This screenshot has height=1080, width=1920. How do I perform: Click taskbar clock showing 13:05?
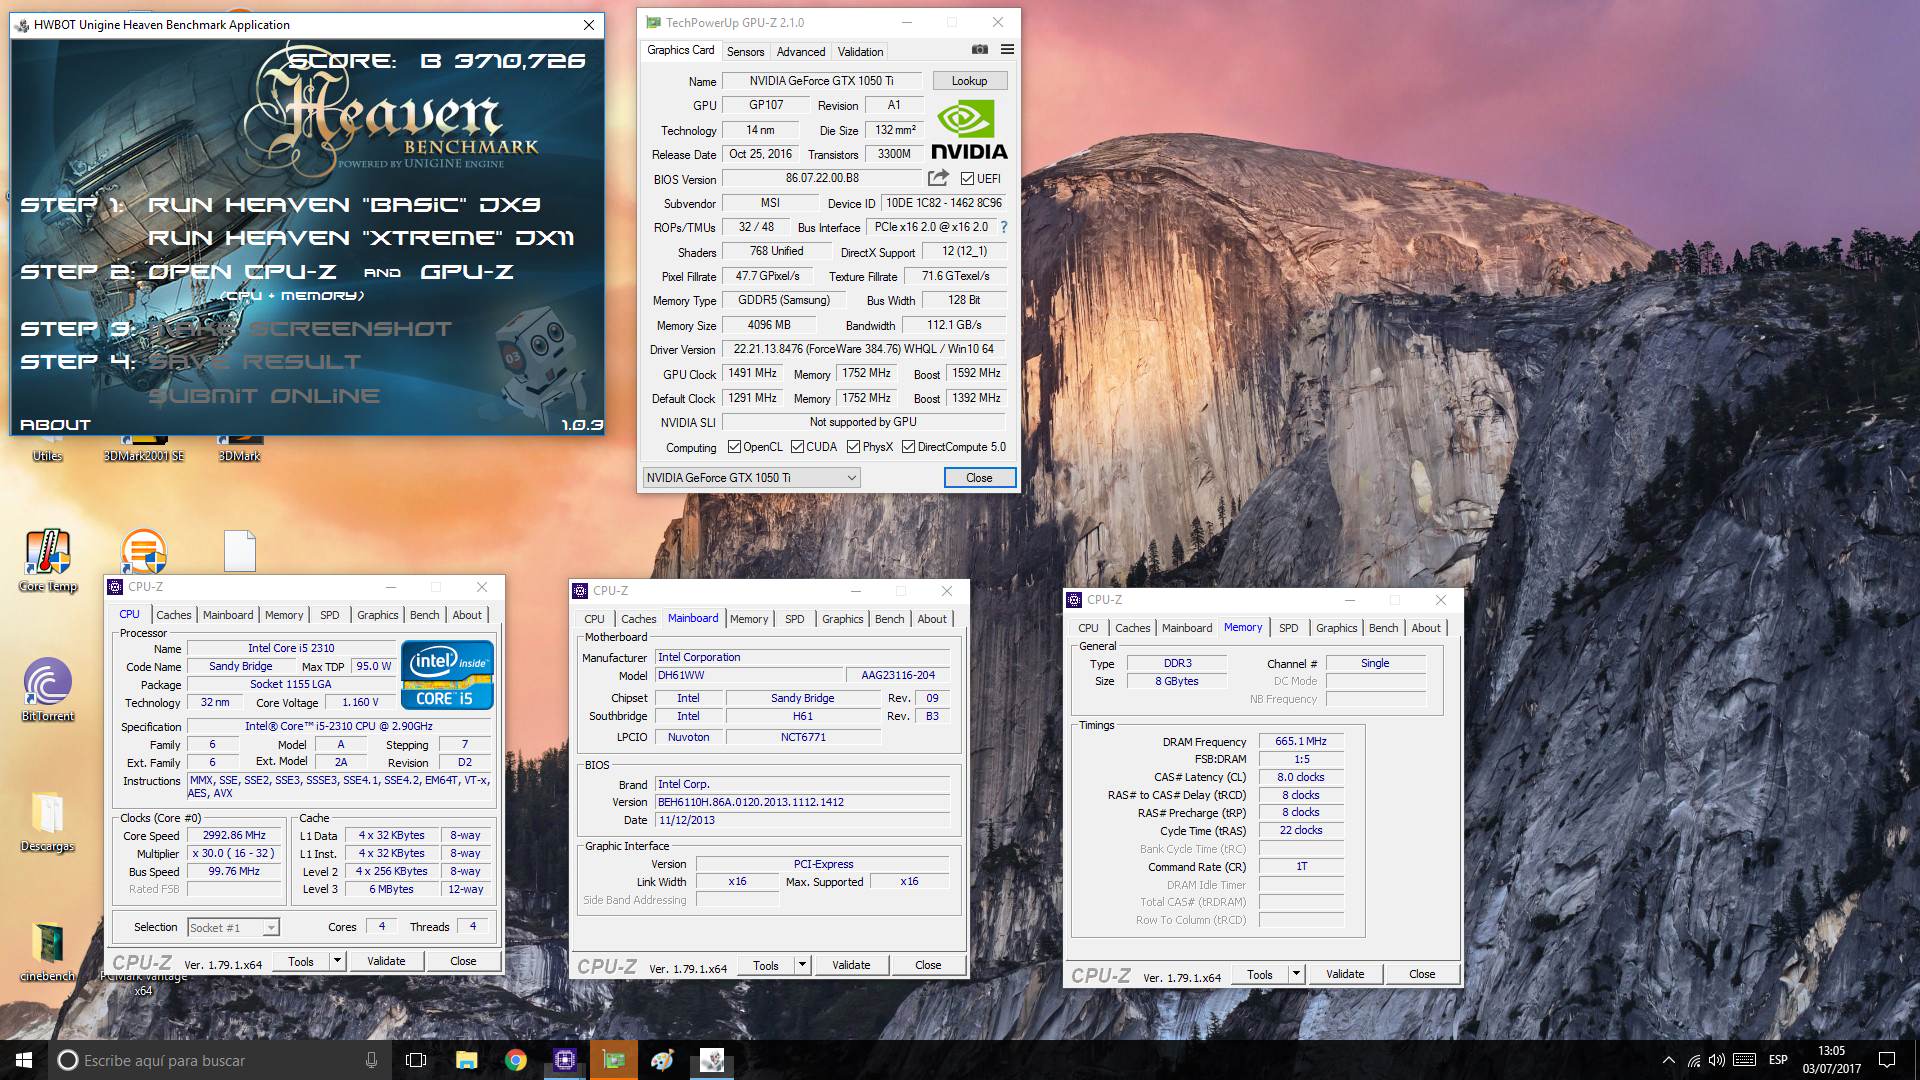(1831, 1060)
